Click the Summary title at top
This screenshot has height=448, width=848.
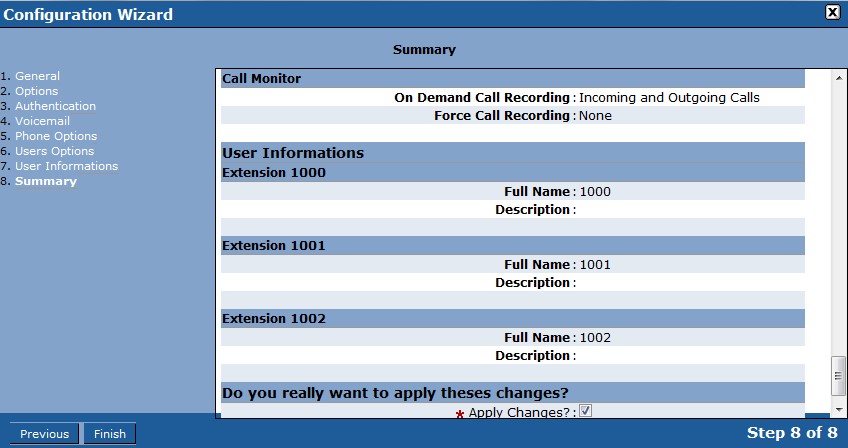pos(425,50)
